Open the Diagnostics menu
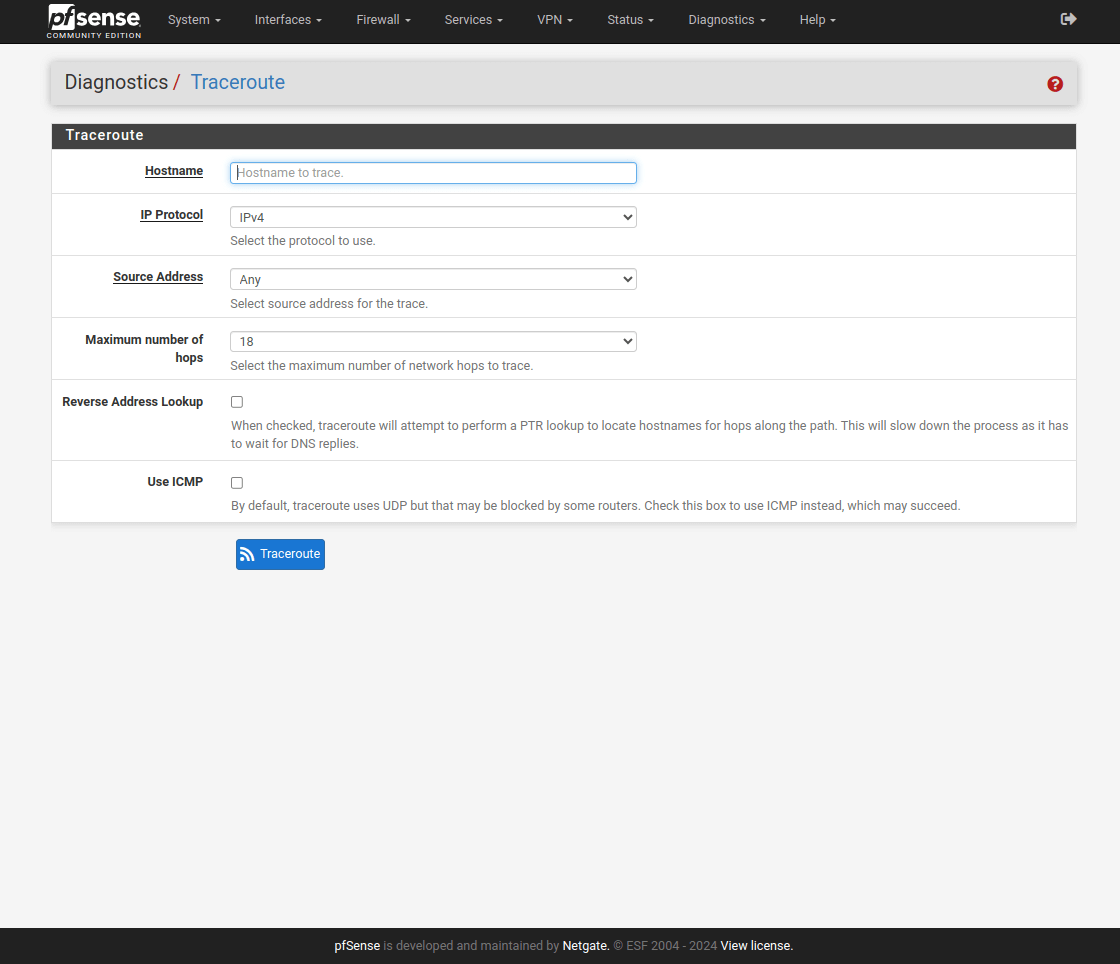This screenshot has height=964, width=1120. pos(727,20)
